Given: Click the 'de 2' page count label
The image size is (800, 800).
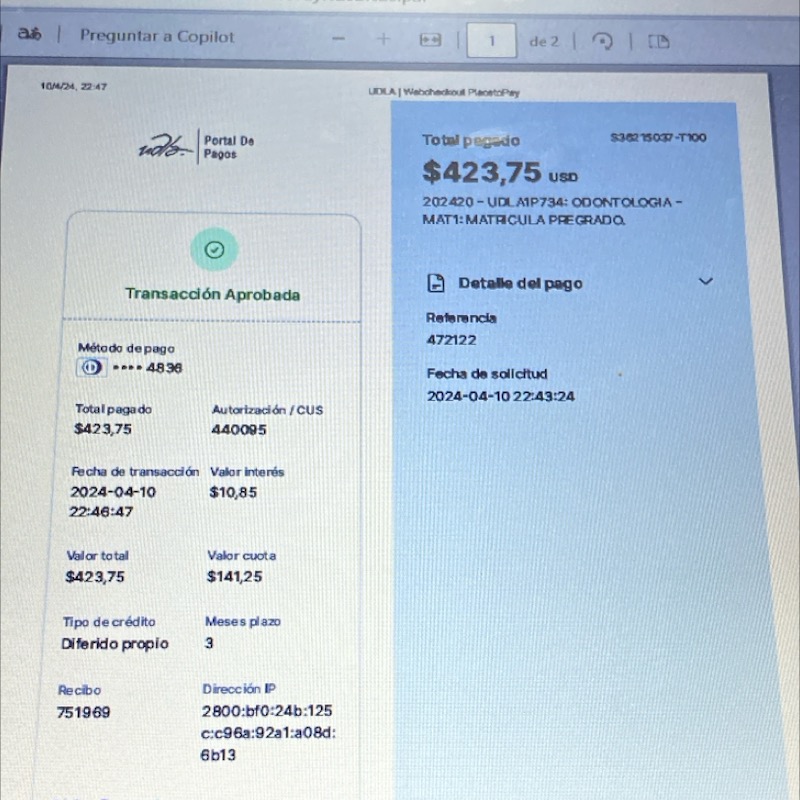Looking at the screenshot, I should tap(544, 41).
